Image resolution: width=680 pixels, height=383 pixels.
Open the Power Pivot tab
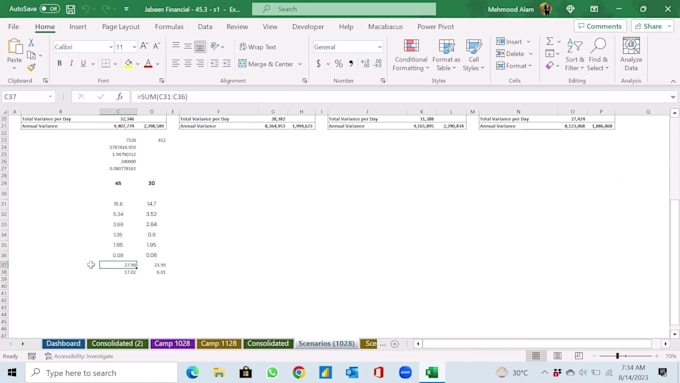coord(435,26)
